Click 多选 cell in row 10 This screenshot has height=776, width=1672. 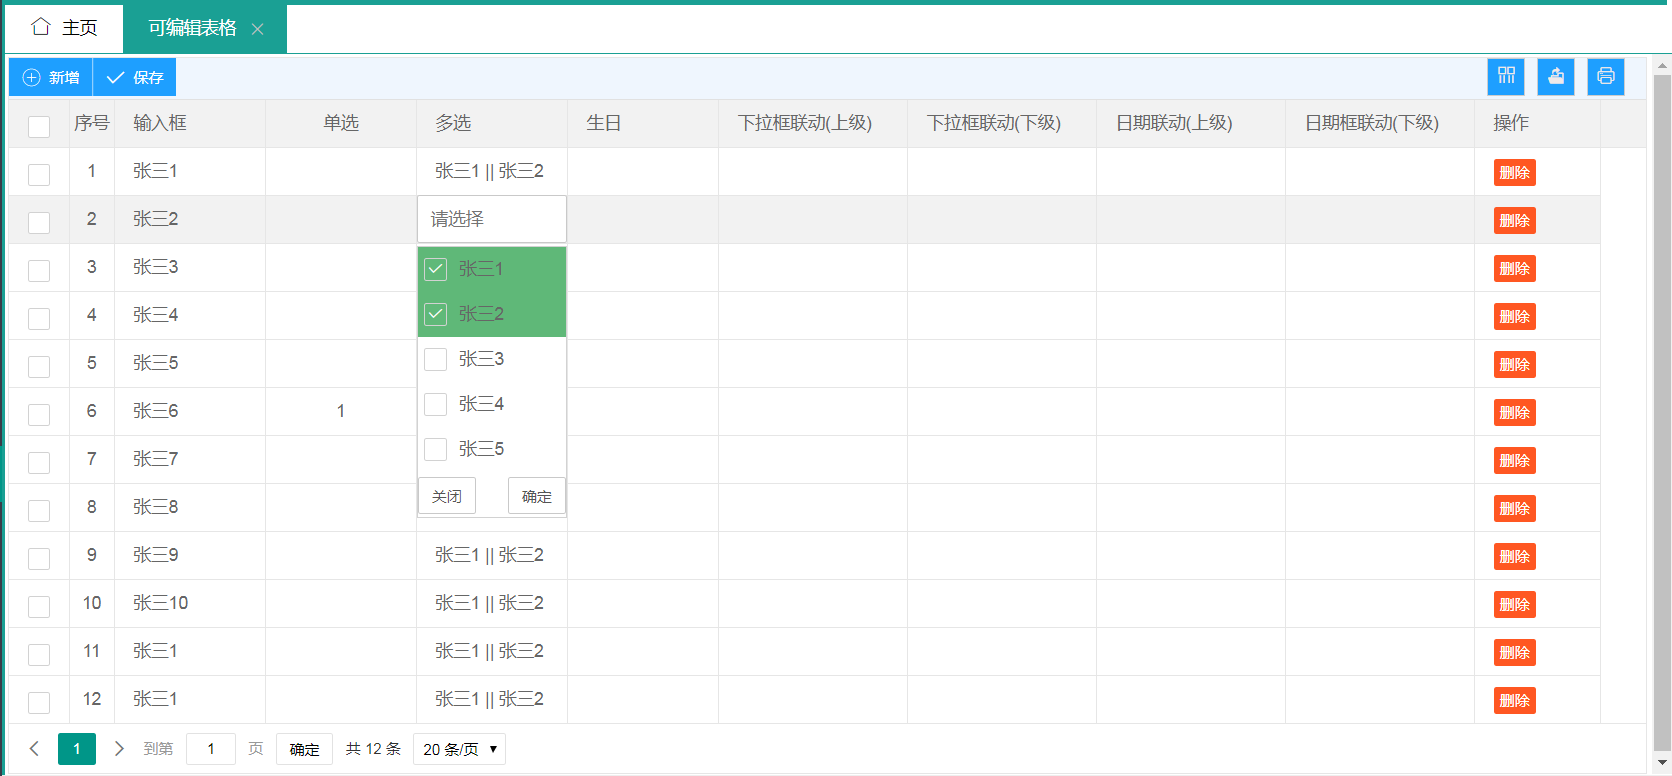tap(492, 603)
